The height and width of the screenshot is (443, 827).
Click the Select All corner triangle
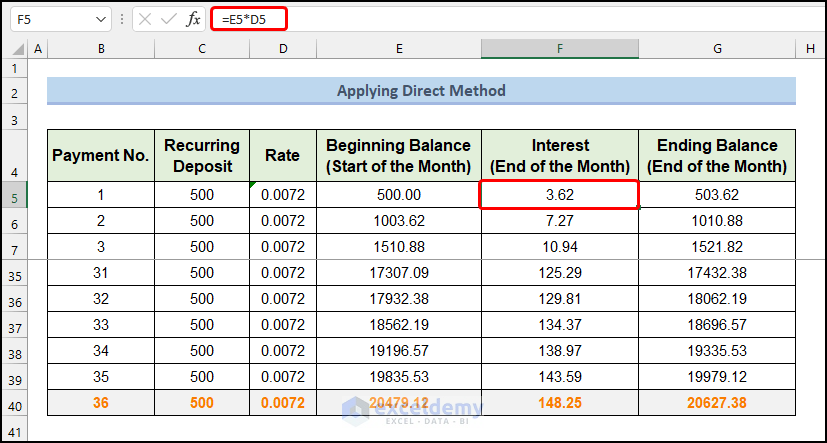(x=17, y=49)
